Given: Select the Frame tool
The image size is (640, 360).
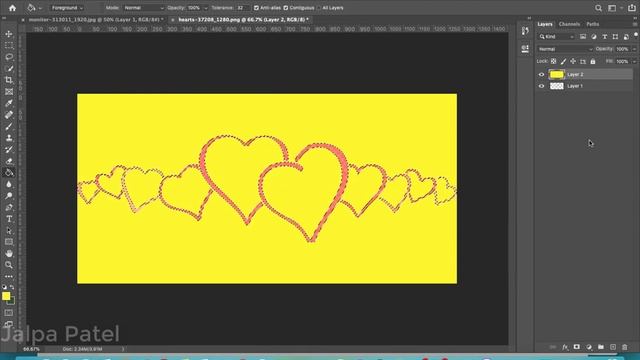Looking at the screenshot, I should 9,91.
